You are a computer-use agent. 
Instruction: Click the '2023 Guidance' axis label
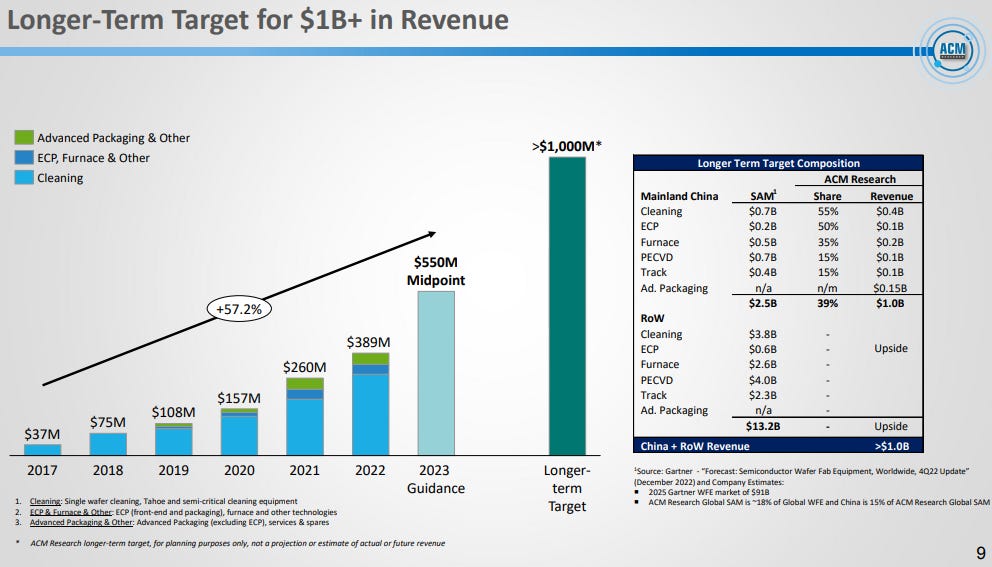click(435, 480)
